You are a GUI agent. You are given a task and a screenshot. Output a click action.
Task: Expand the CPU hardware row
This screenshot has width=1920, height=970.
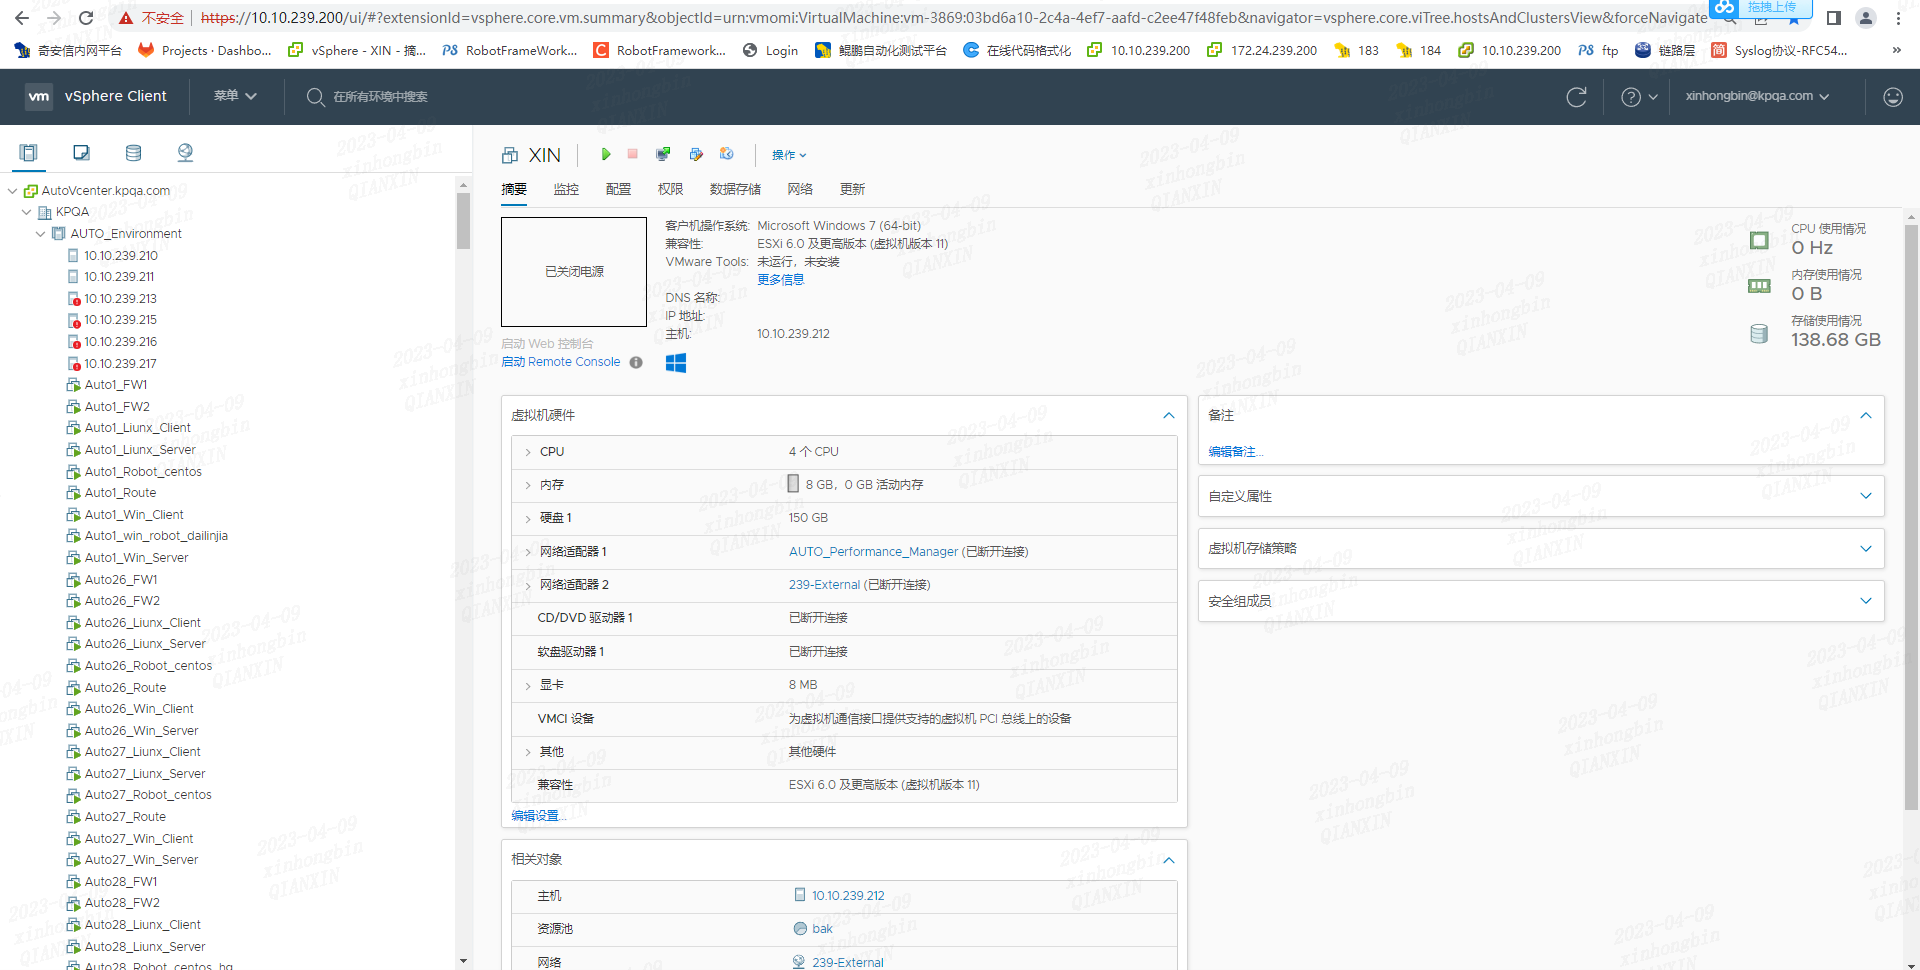tap(528, 452)
